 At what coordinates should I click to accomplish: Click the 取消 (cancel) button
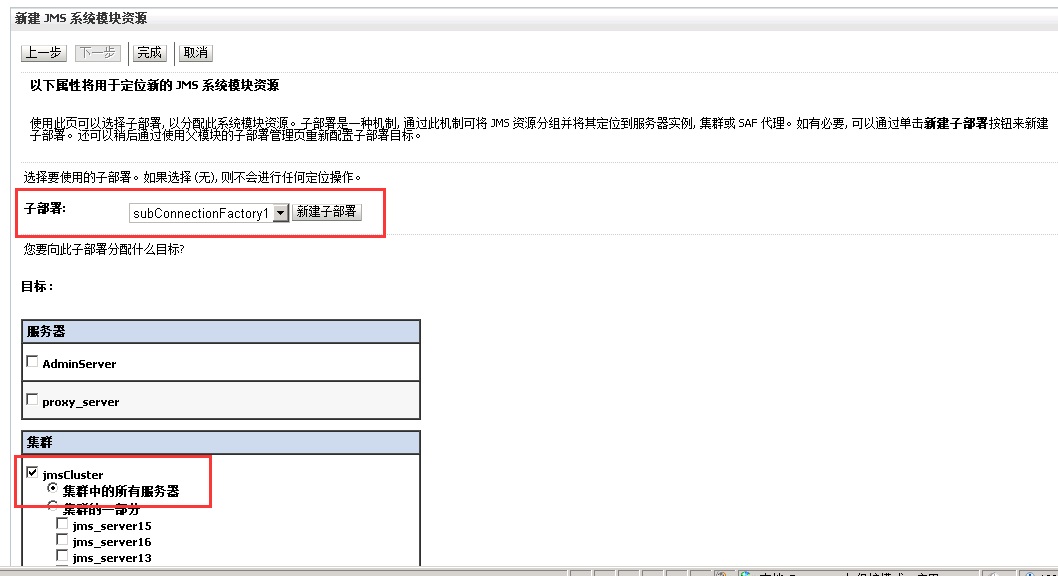[x=196, y=53]
